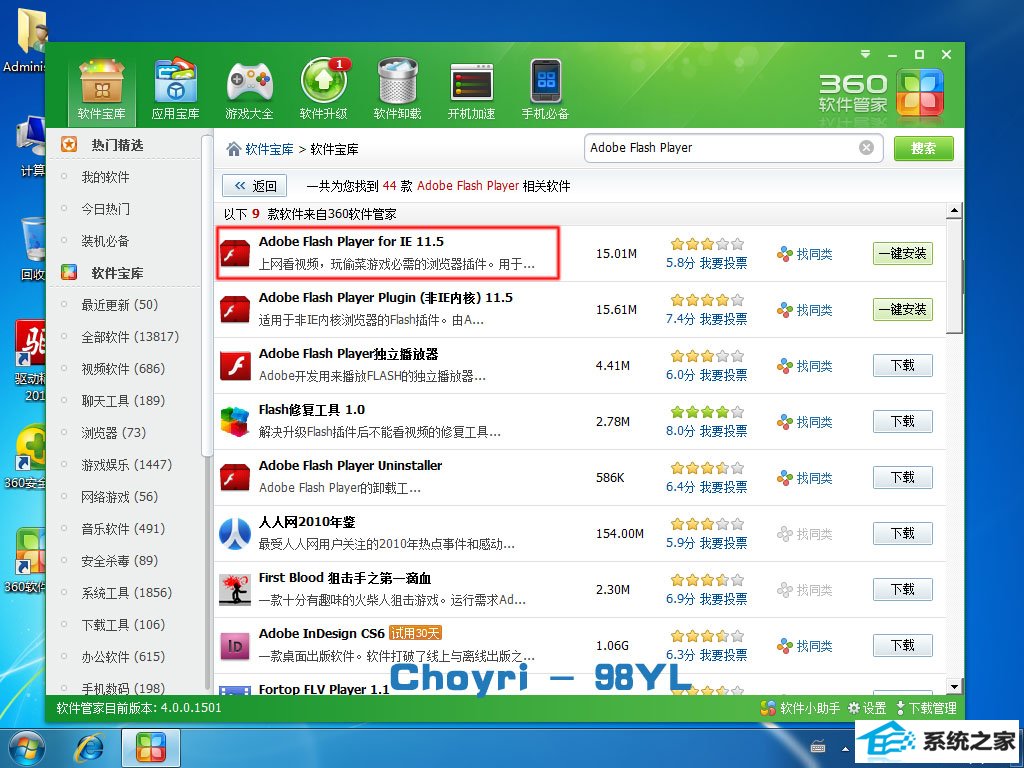Download Adobe Flash Player Uninstaller

tap(903, 477)
